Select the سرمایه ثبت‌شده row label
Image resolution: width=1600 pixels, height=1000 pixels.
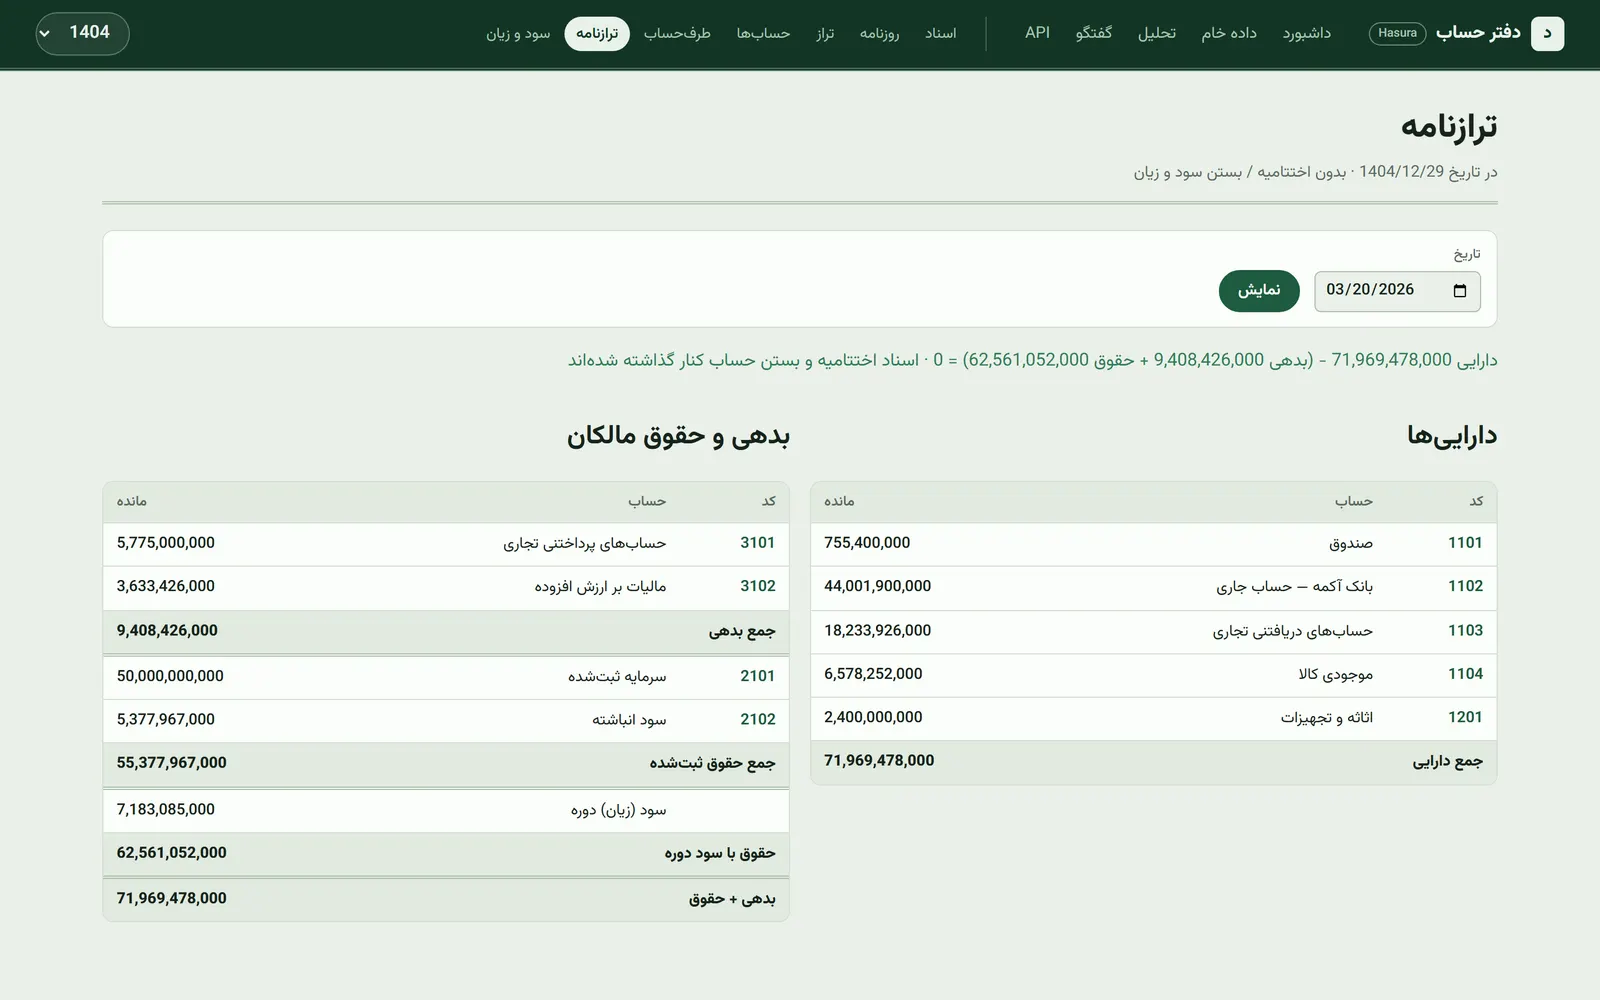tap(617, 676)
